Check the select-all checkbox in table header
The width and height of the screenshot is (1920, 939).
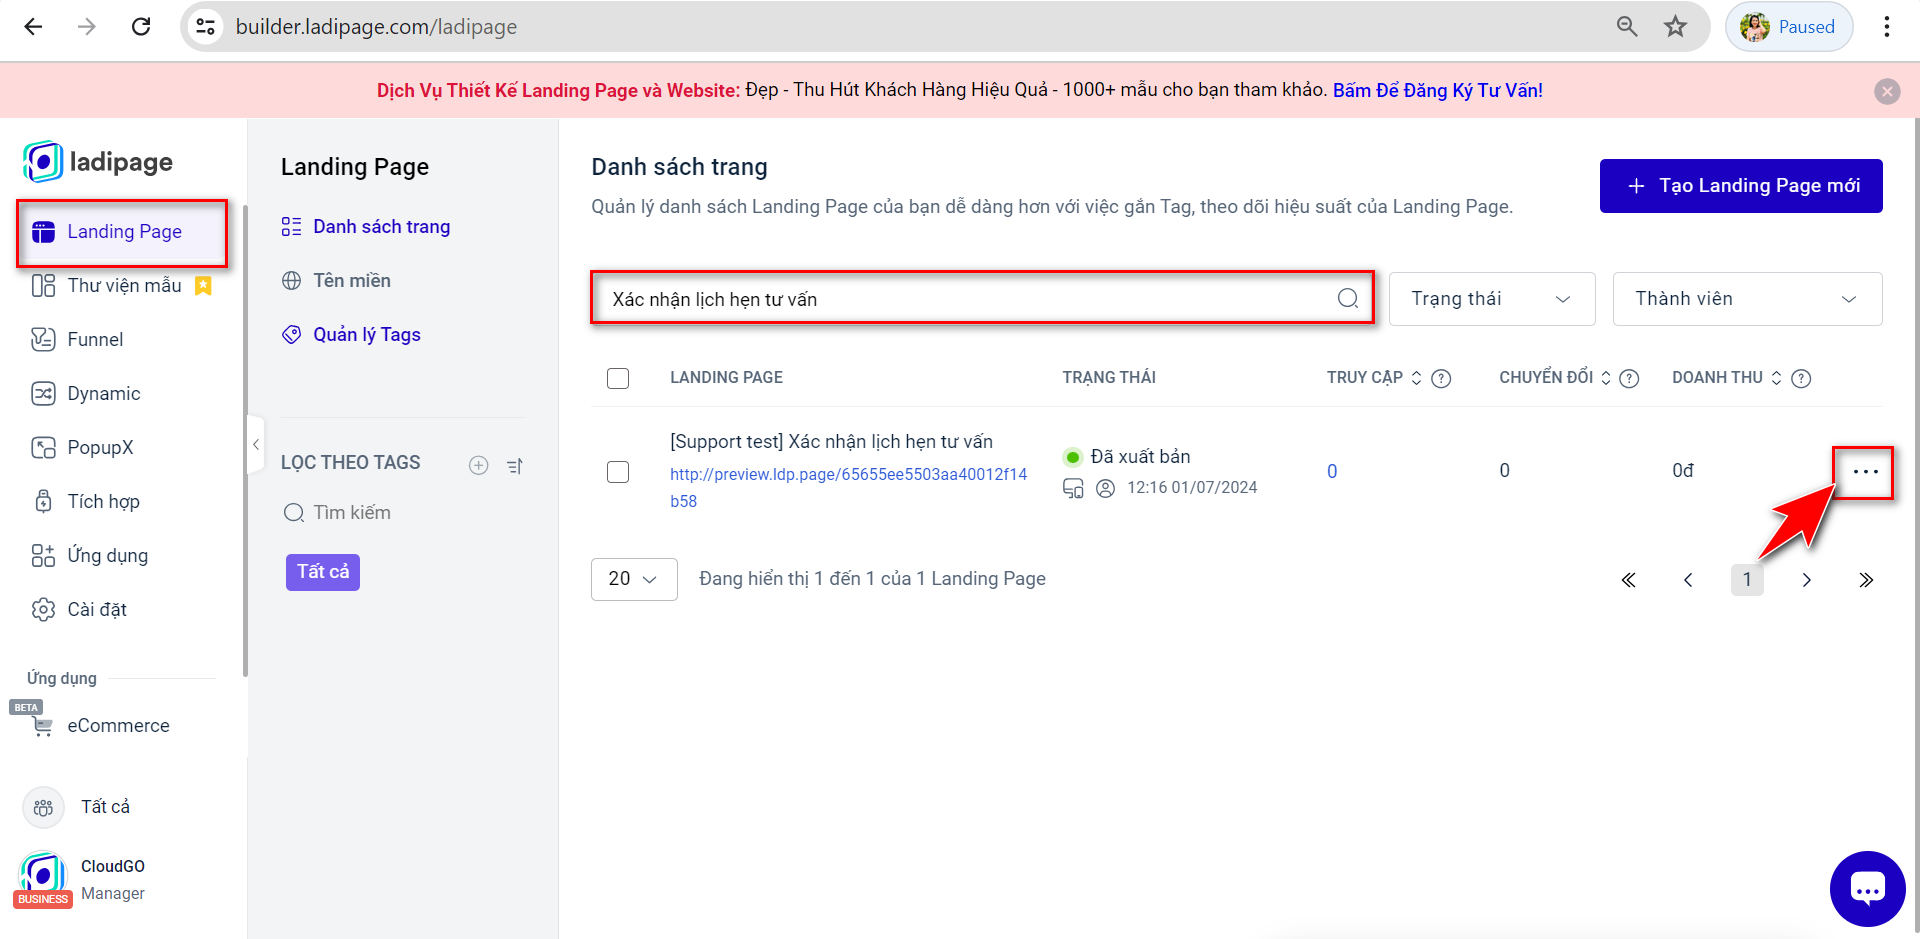[618, 378]
